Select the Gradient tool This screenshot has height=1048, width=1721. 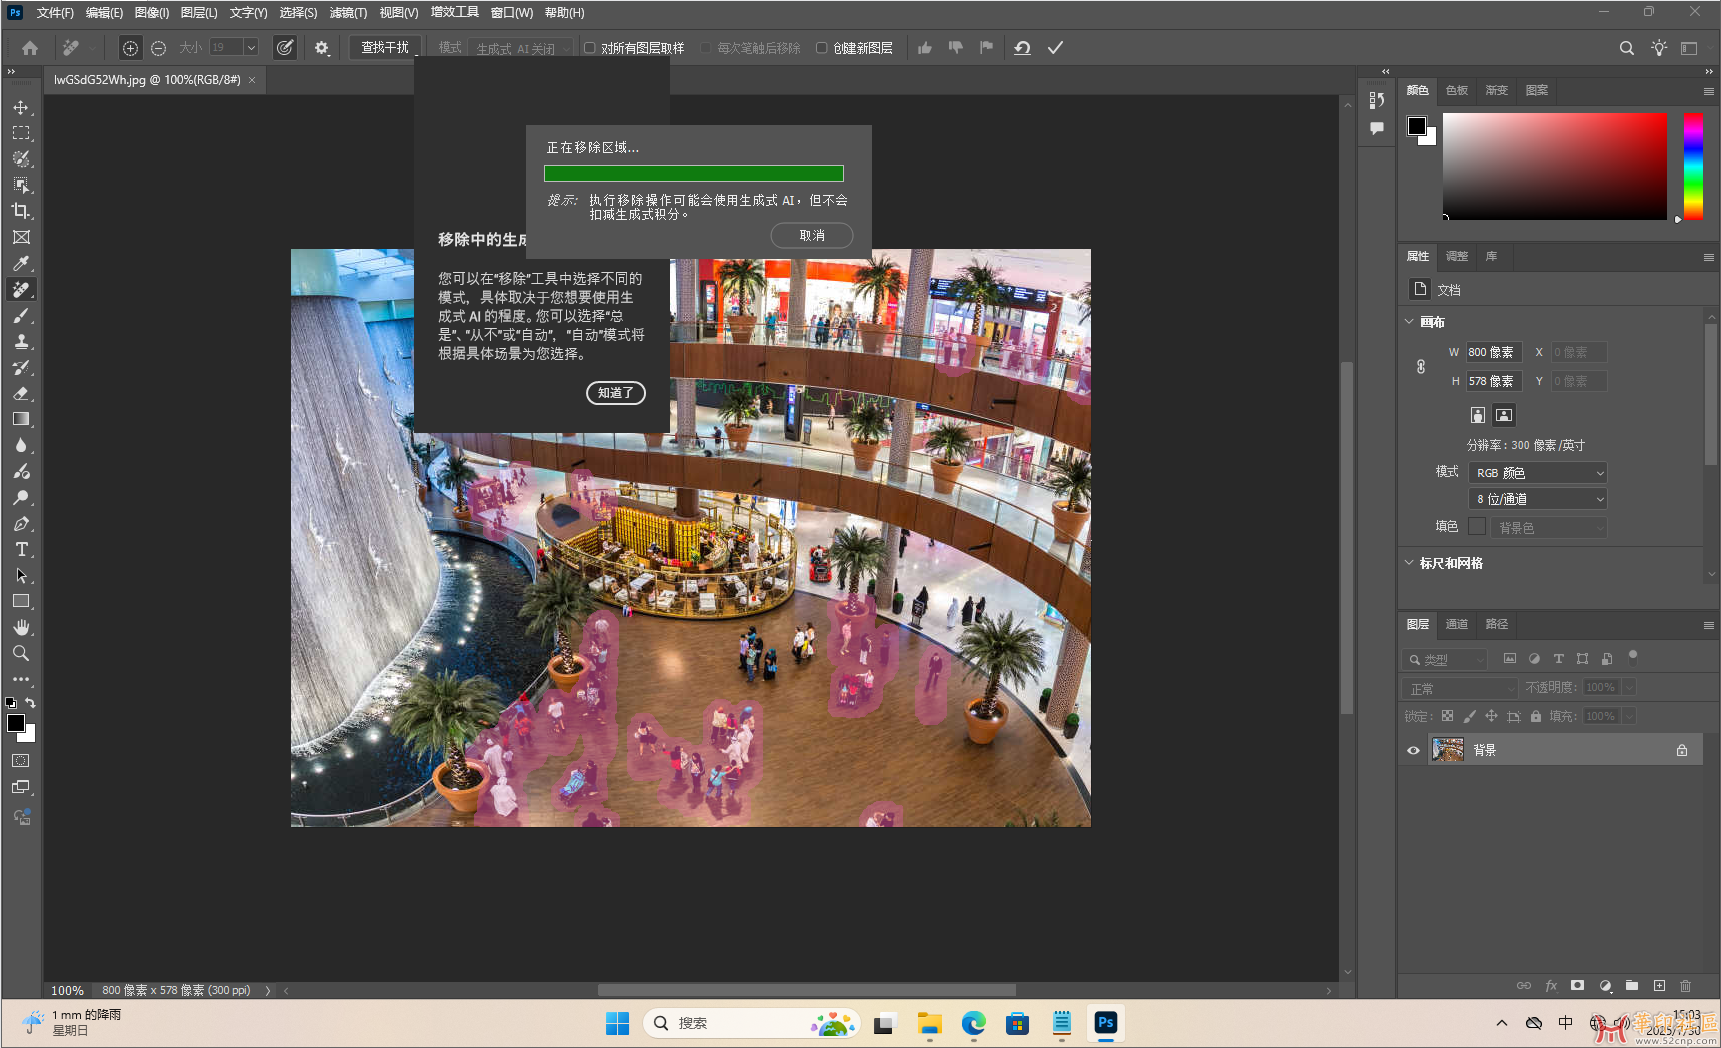click(21, 419)
